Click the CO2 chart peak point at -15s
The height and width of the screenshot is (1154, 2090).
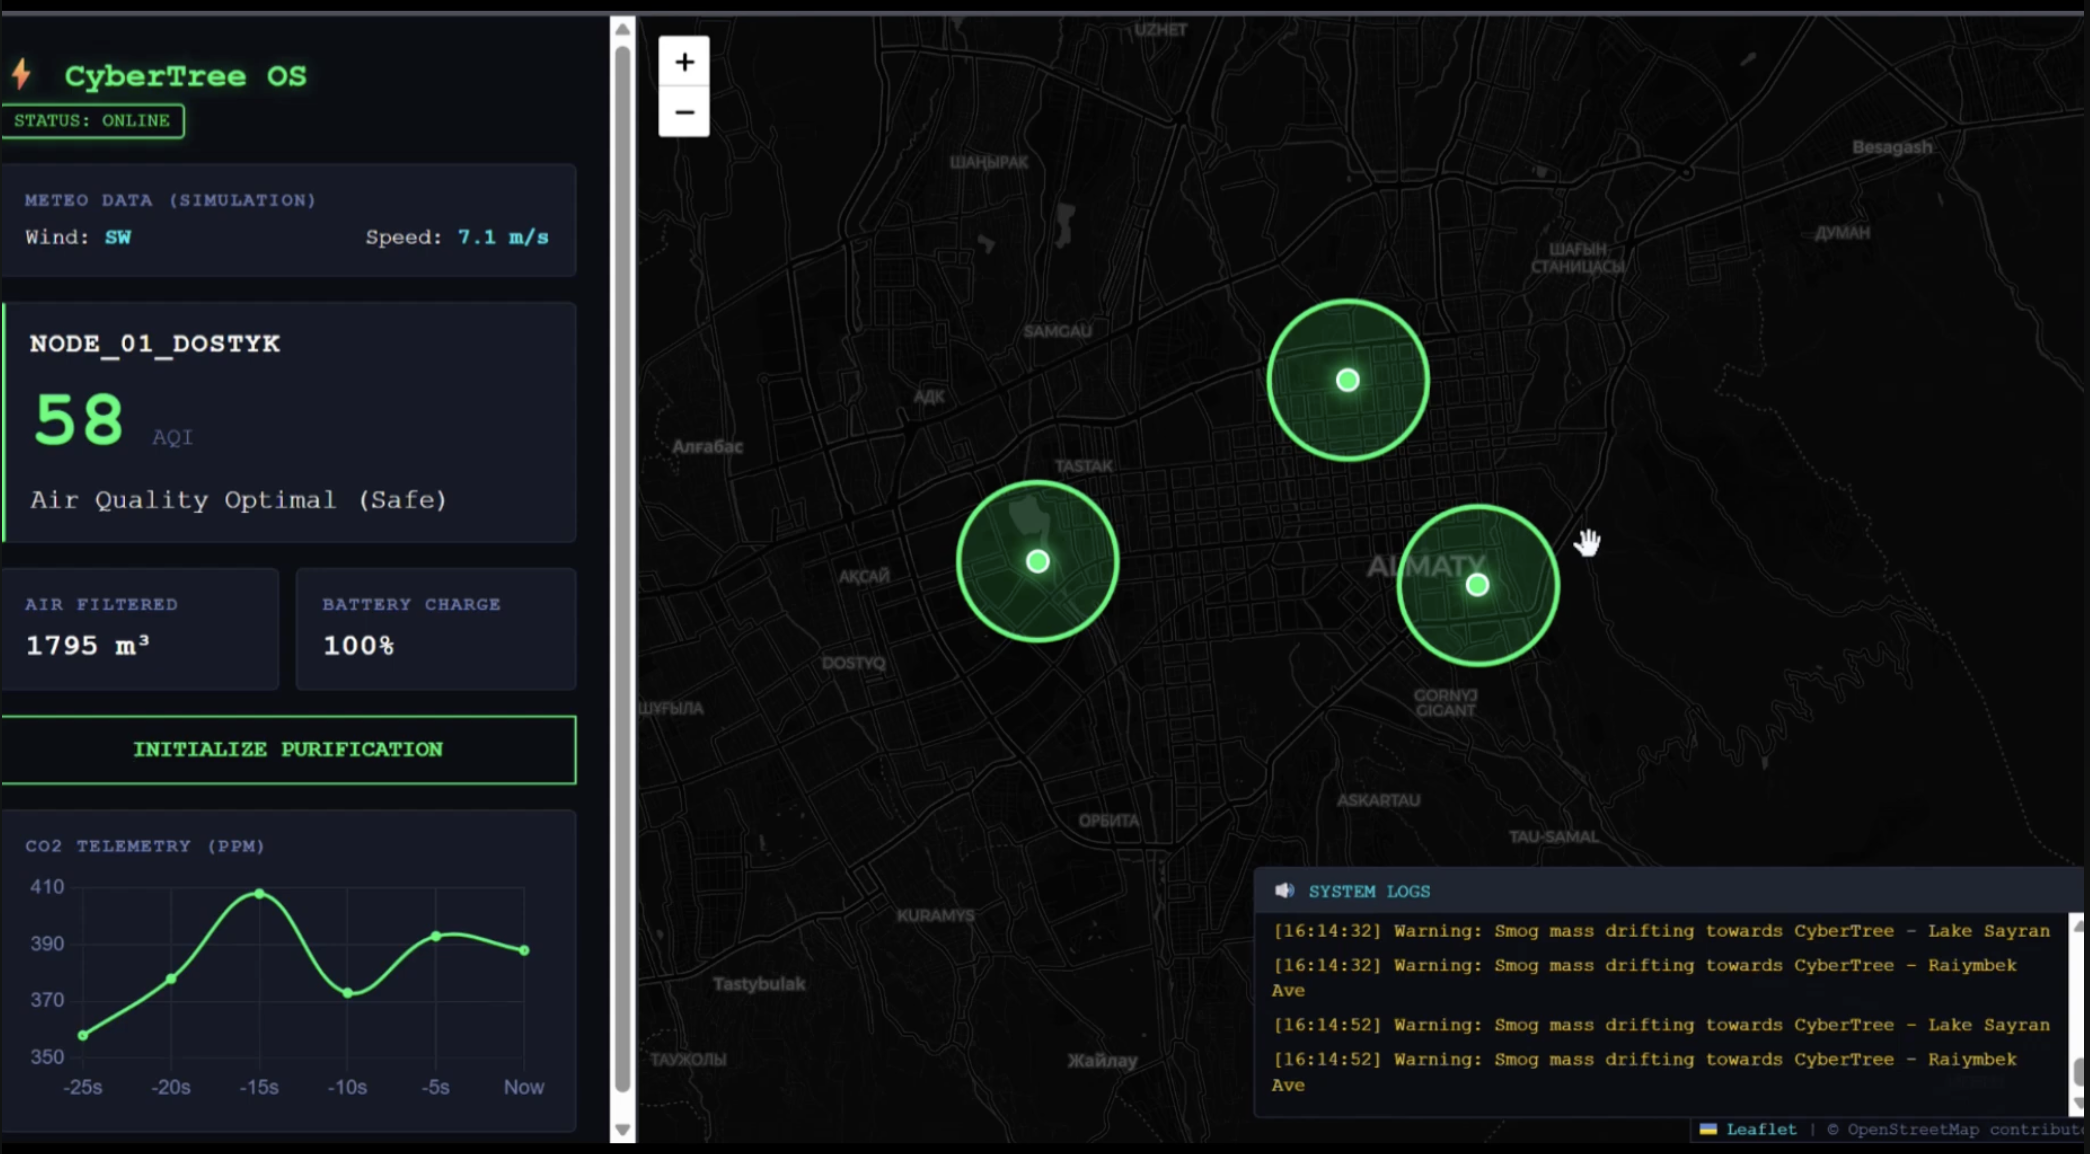pos(260,893)
